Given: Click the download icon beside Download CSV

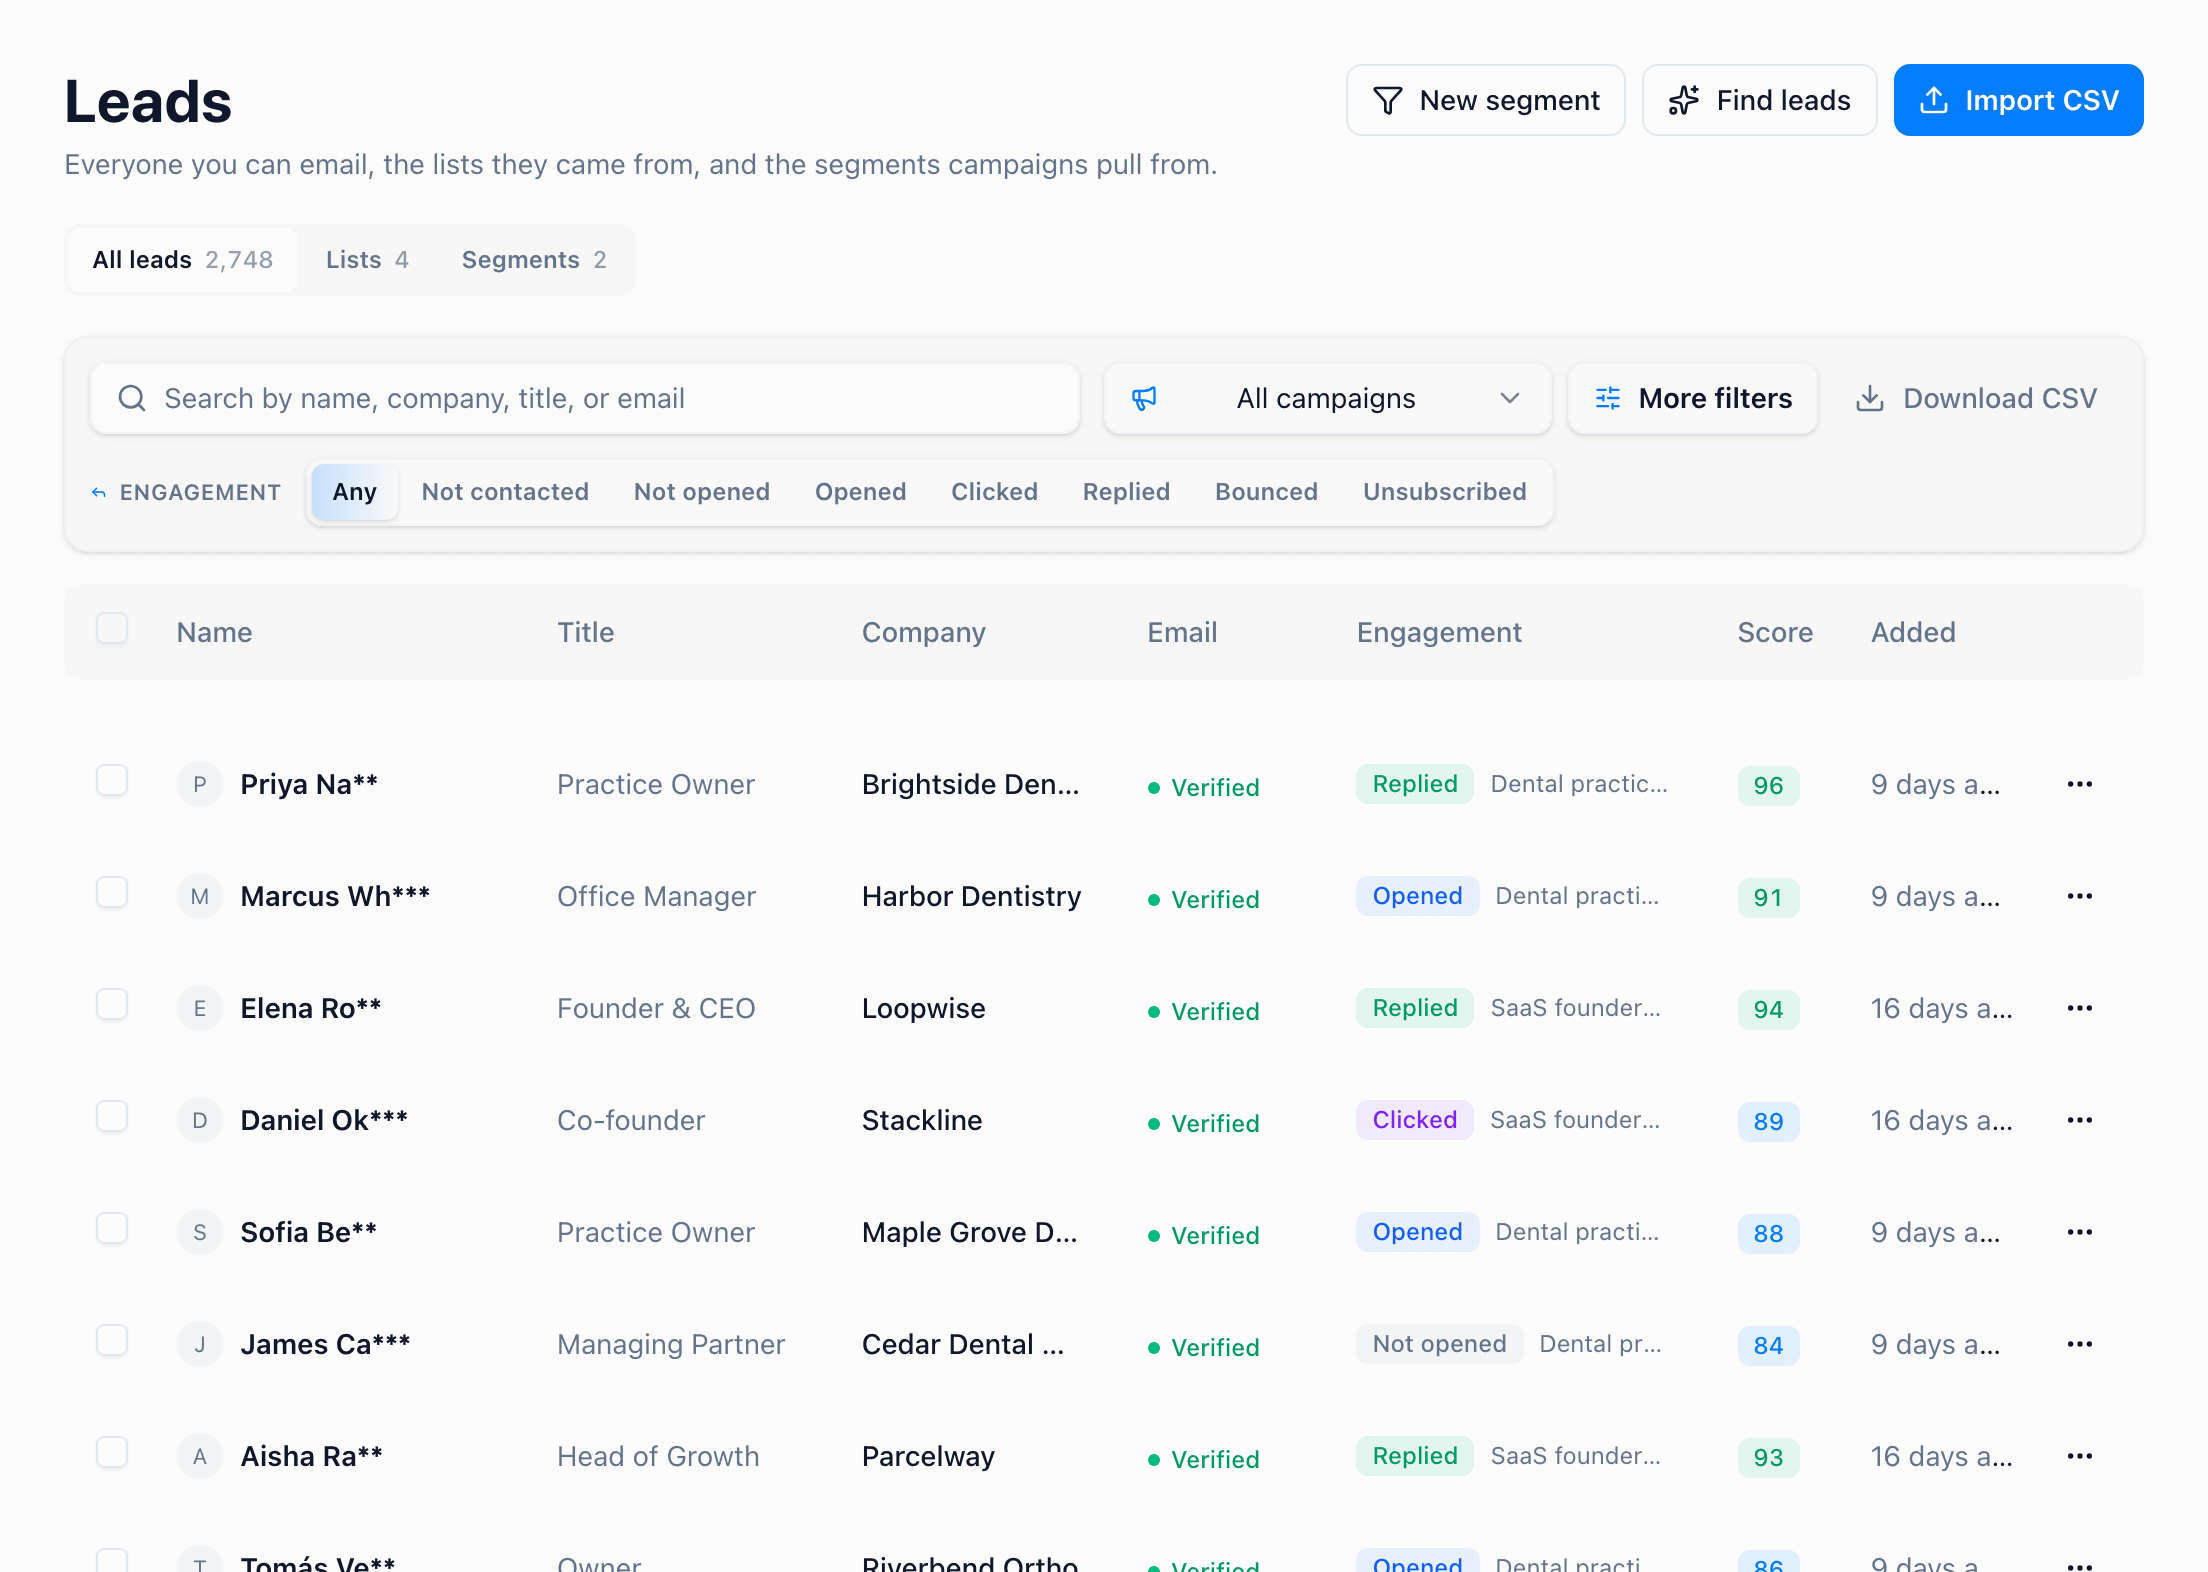Looking at the screenshot, I should (x=1870, y=399).
